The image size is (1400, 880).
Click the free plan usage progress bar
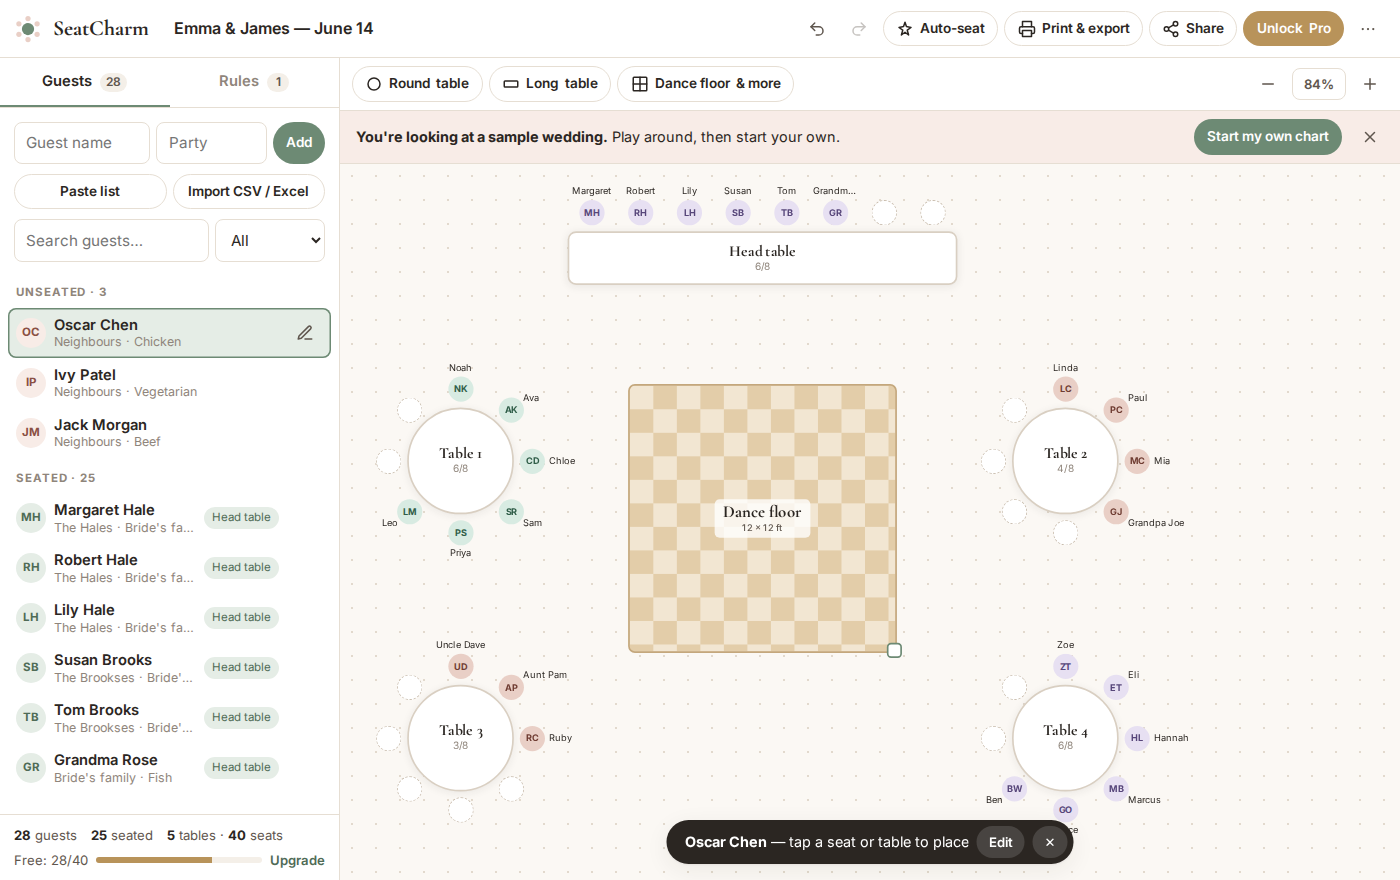click(179, 860)
